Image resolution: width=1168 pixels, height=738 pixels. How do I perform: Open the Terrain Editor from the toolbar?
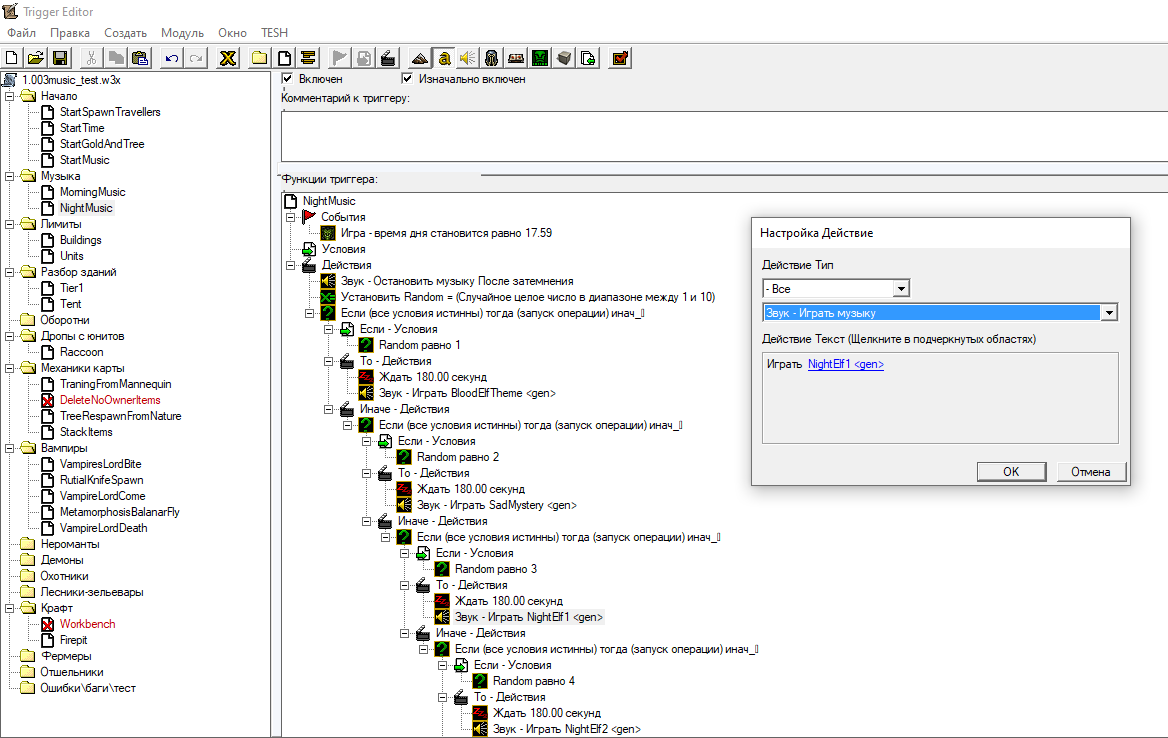point(420,58)
